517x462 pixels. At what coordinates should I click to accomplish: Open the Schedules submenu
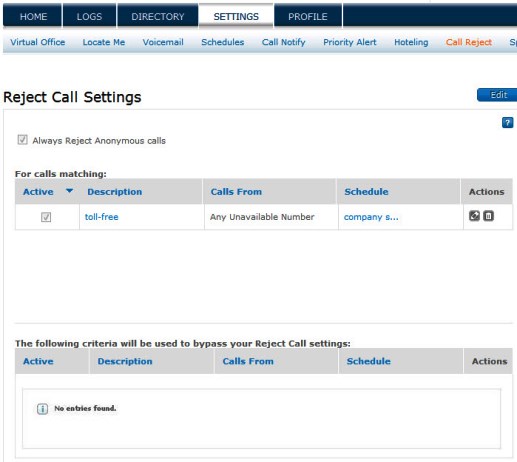coord(223,42)
